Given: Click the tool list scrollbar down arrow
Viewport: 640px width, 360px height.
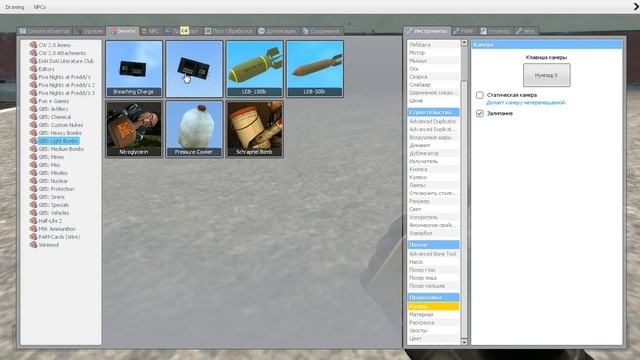Looking at the screenshot, I should pyautogui.click(x=464, y=341).
